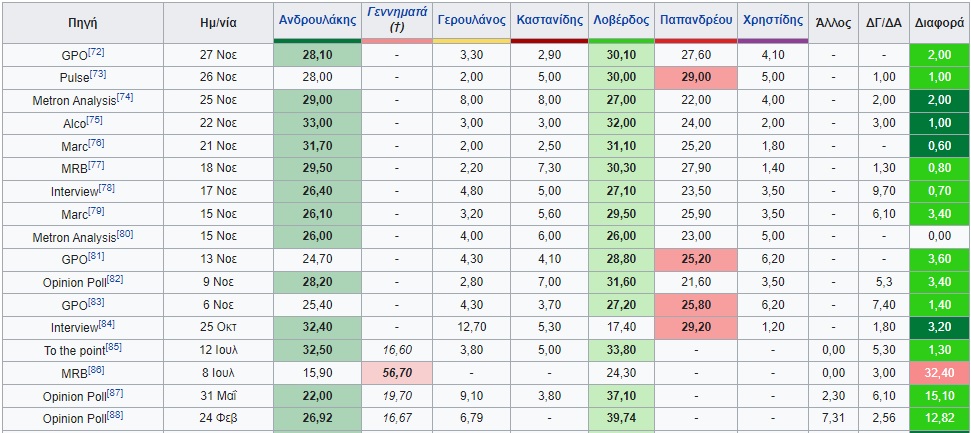Open footnote 72 next to GPO
This screenshot has width=971, height=433.
tap(98, 50)
